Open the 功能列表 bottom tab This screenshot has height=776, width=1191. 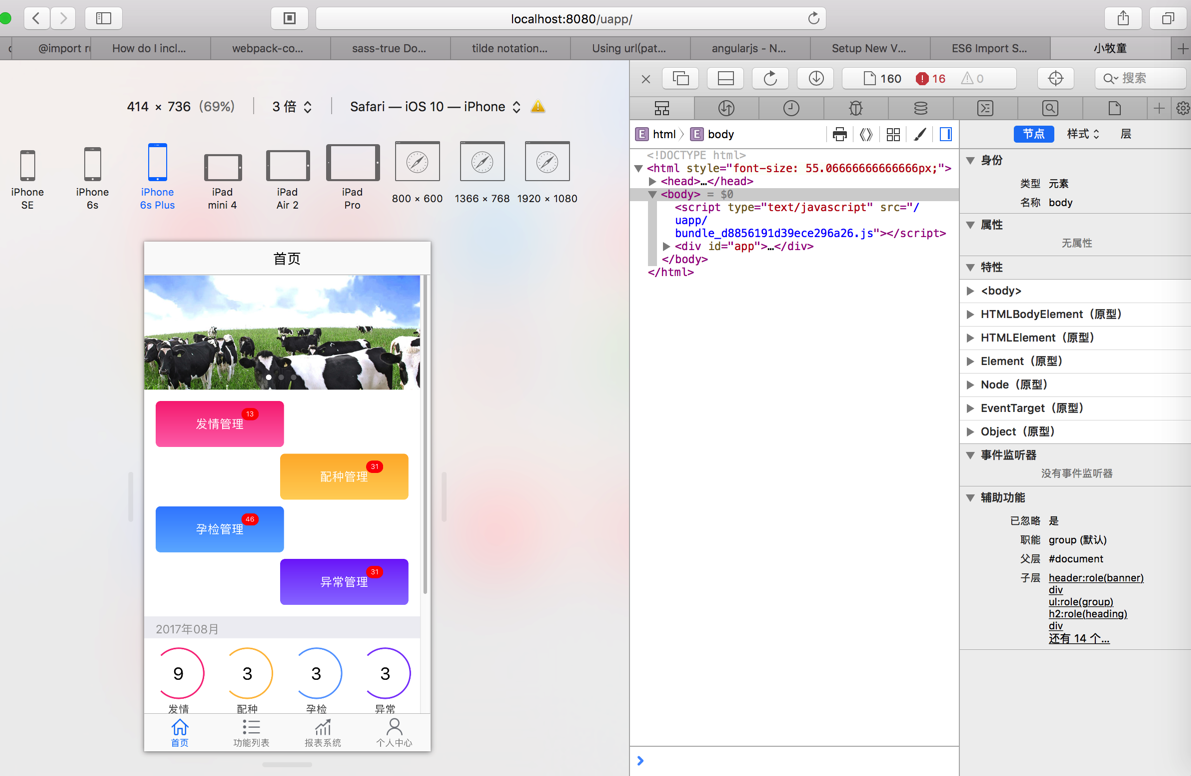[251, 733]
